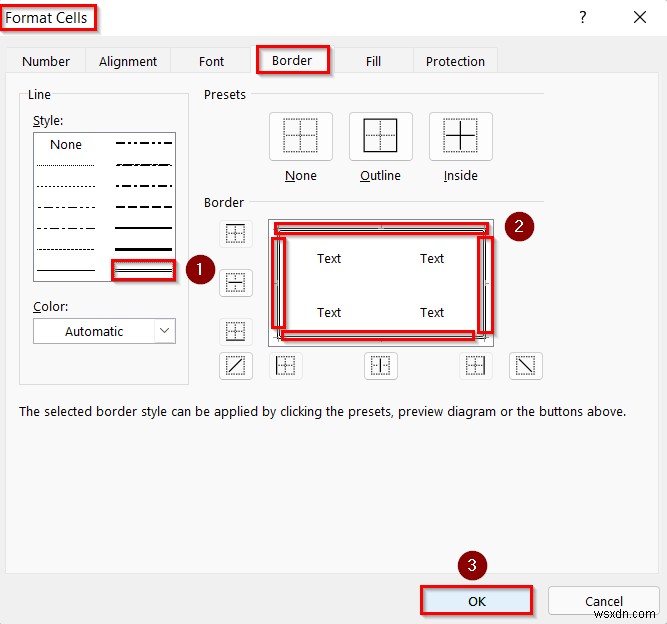Select the thin dash-dot-dot line style in left column
Image resolution: width=667 pixels, height=624 pixels.
(66, 207)
